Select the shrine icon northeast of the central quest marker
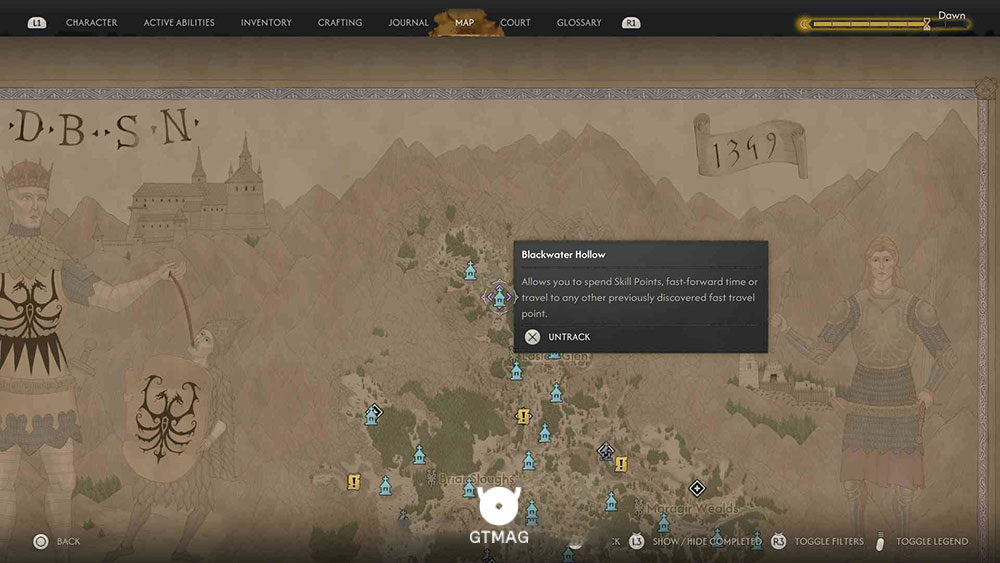Viewport: 1000px width, 563px height. pos(556,393)
